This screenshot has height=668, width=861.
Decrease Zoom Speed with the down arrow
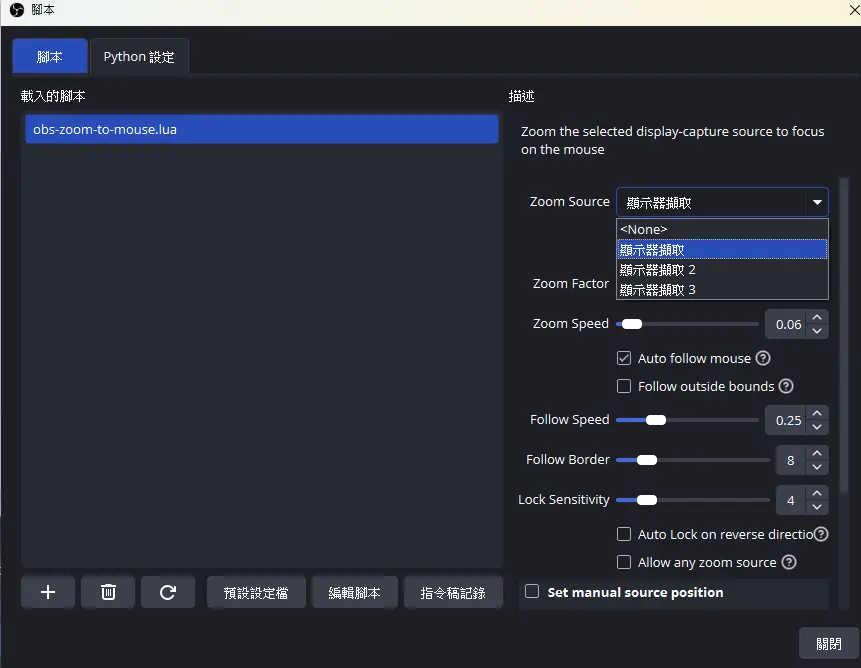[817, 331]
